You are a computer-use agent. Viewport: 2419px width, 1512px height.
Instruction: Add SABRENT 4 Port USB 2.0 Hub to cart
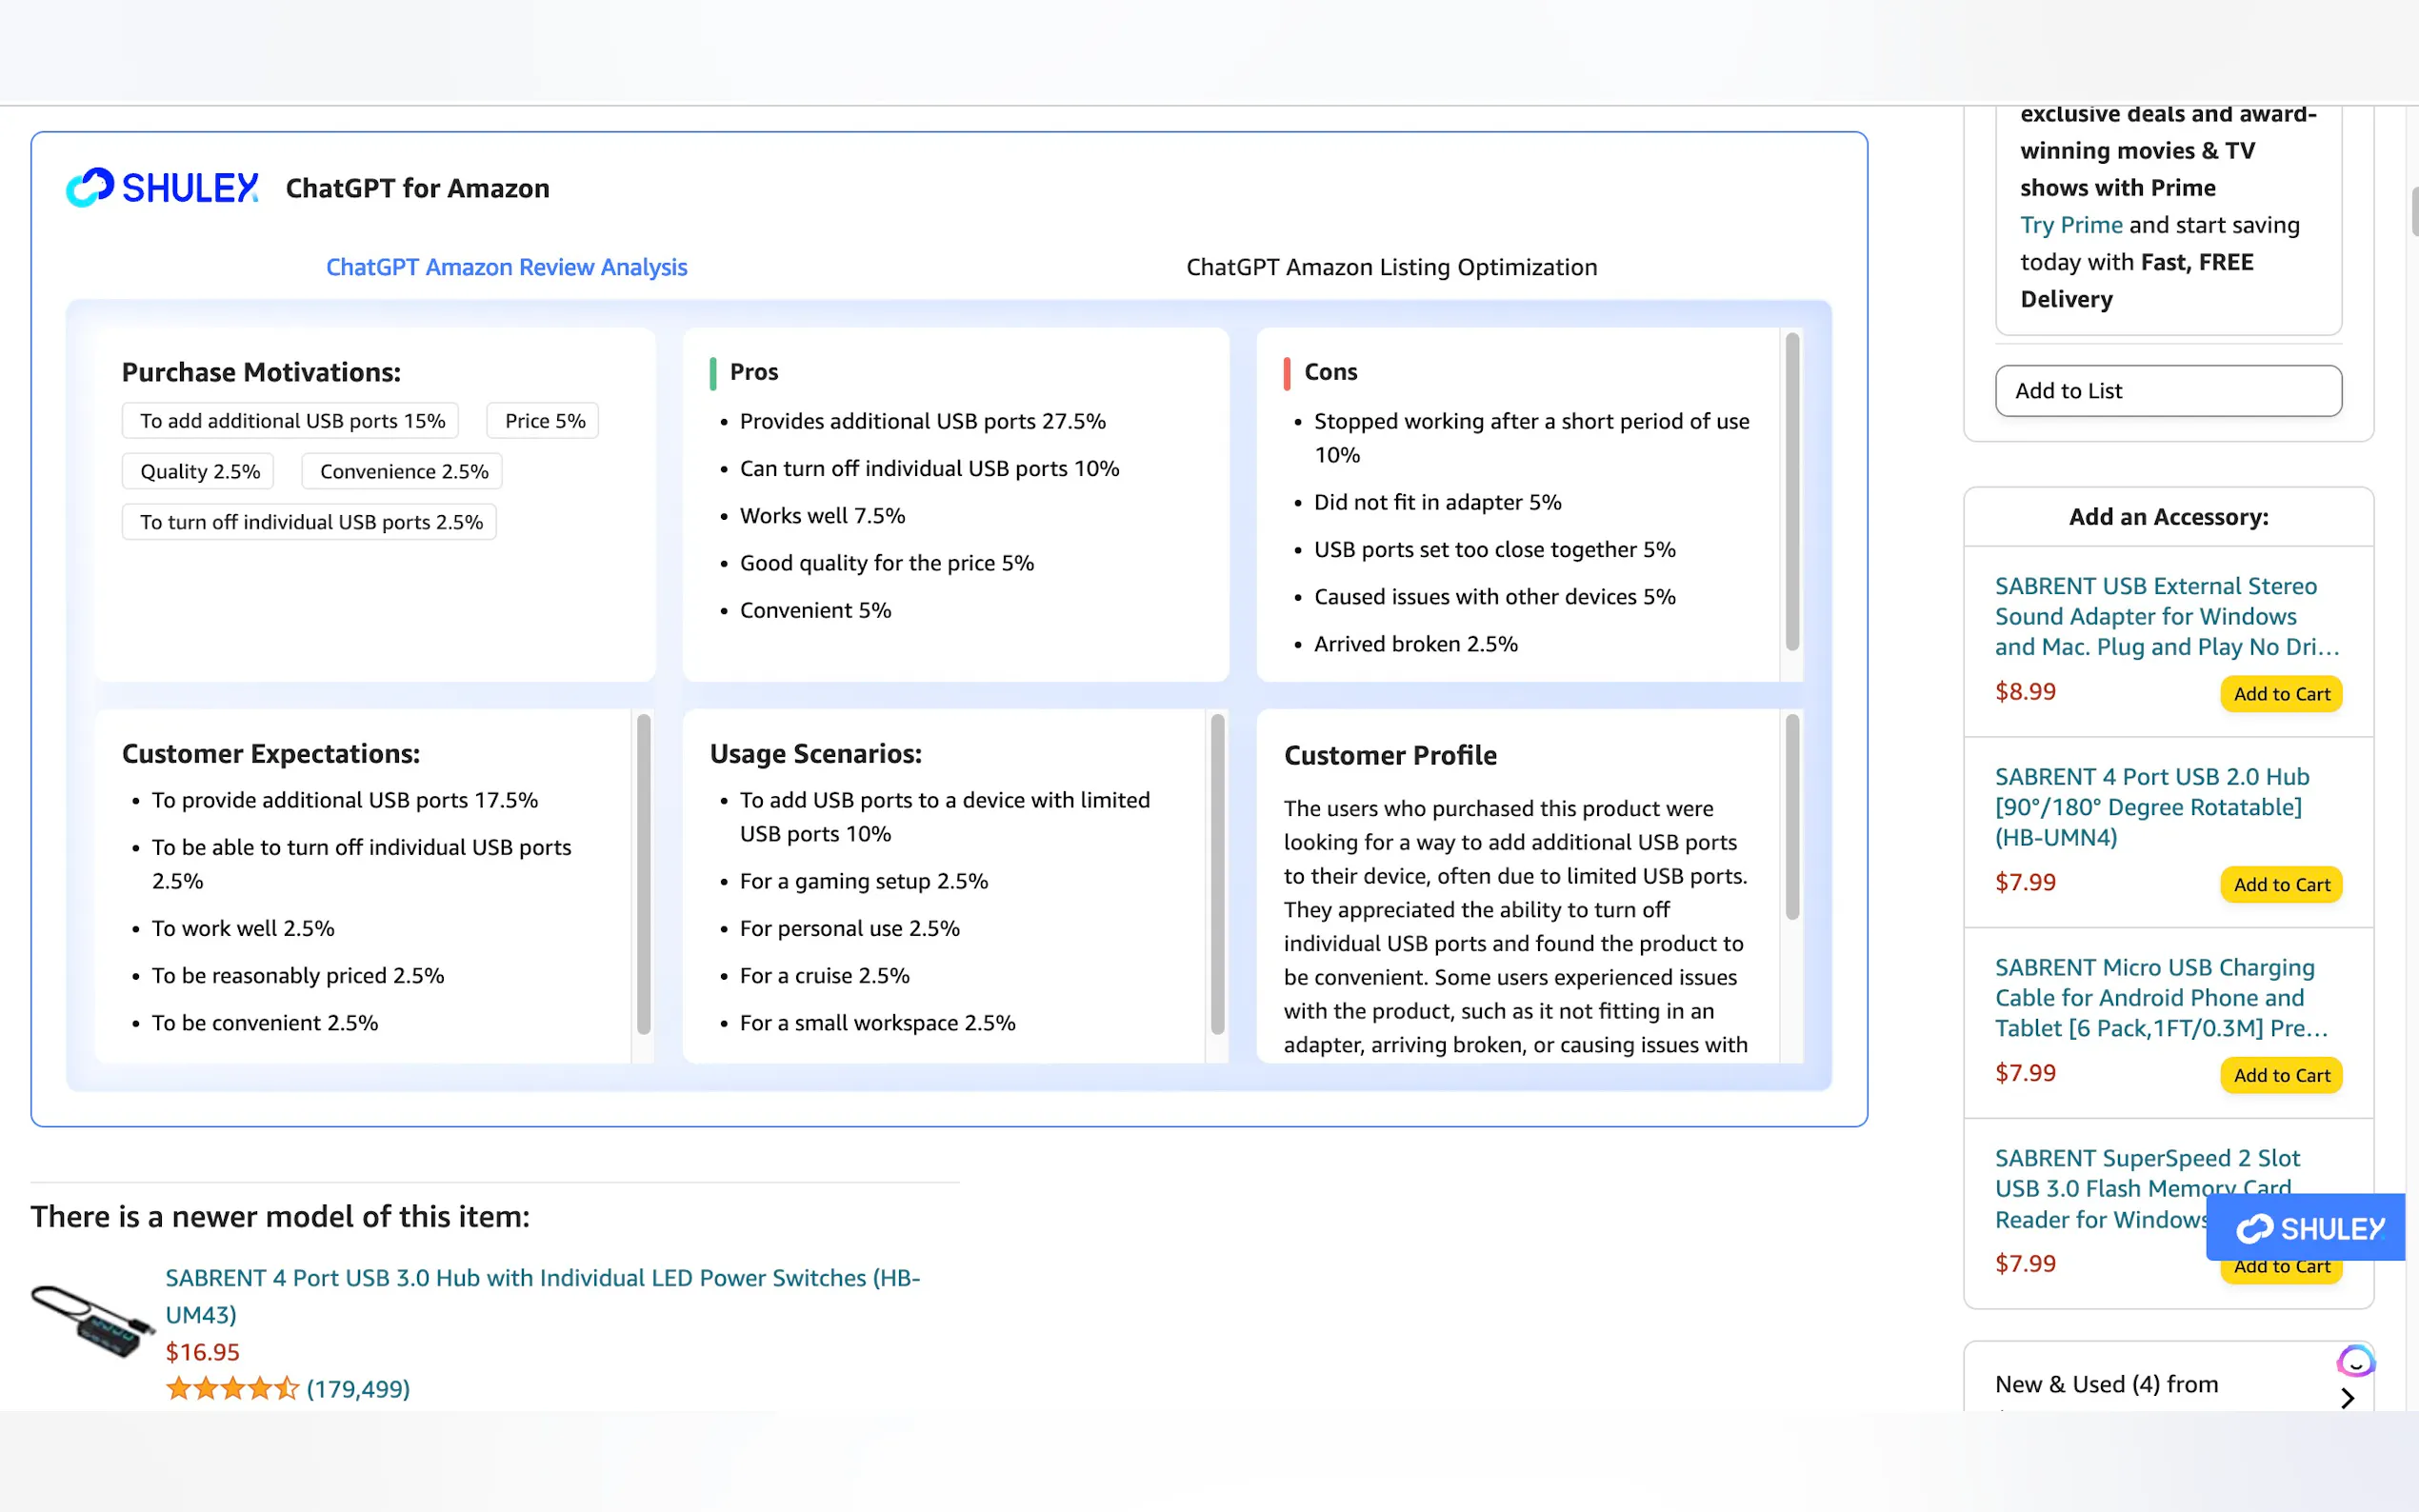point(2281,885)
